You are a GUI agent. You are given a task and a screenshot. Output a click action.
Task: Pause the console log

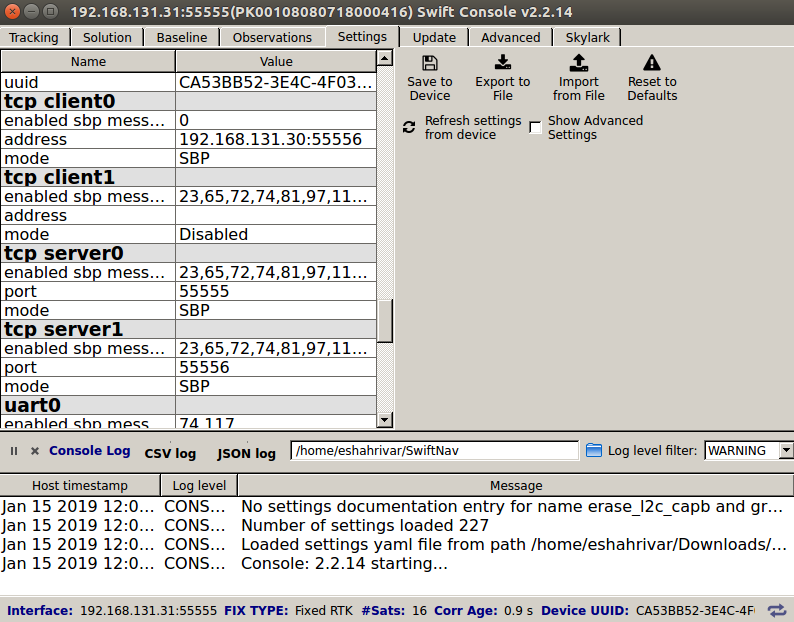[x=14, y=451]
